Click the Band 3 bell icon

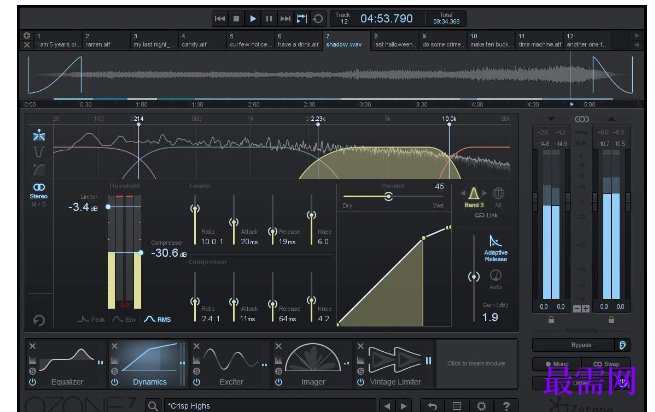point(474,193)
